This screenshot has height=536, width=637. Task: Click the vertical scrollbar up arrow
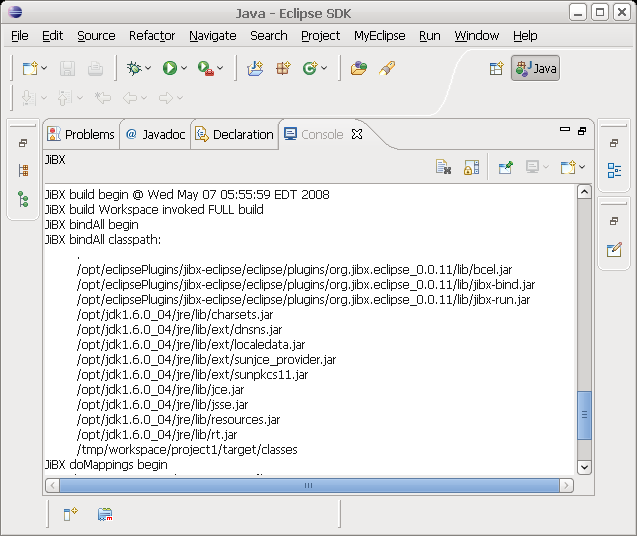[584, 191]
